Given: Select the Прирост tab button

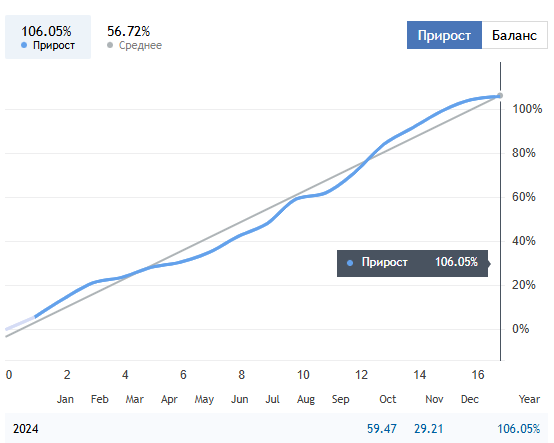Looking at the screenshot, I should pyautogui.click(x=444, y=35).
